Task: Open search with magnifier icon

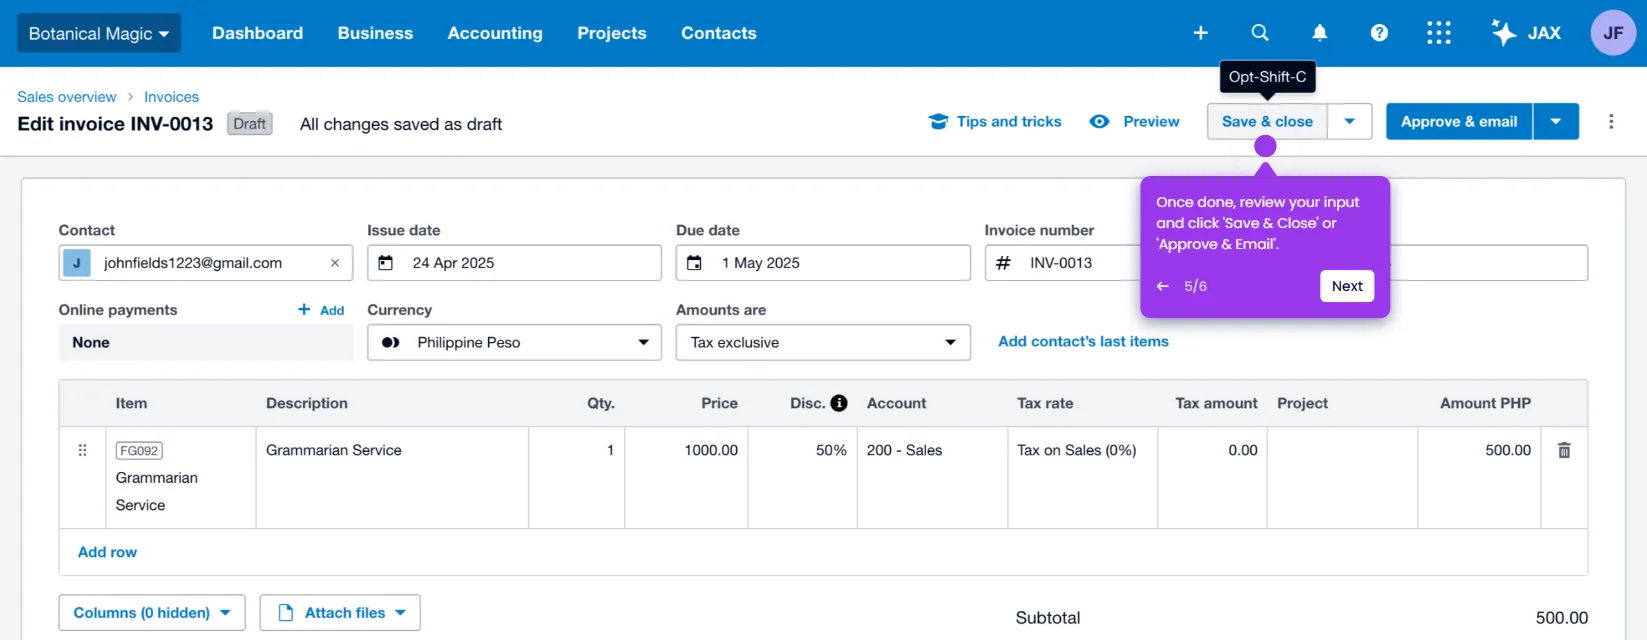Action: point(1260,33)
